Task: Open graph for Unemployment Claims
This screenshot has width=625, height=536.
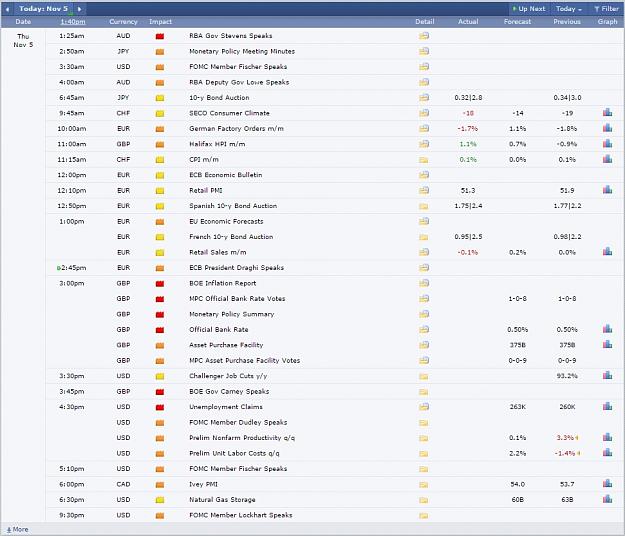Action: pyautogui.click(x=607, y=406)
